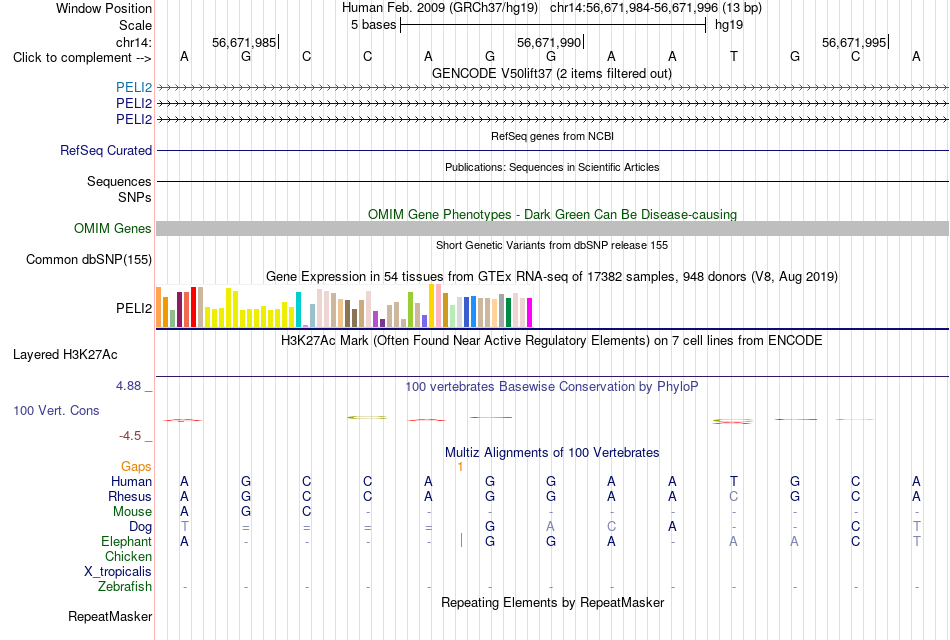Click 'Short Genetic Variants from dbSNP release 155'

(x=552, y=245)
